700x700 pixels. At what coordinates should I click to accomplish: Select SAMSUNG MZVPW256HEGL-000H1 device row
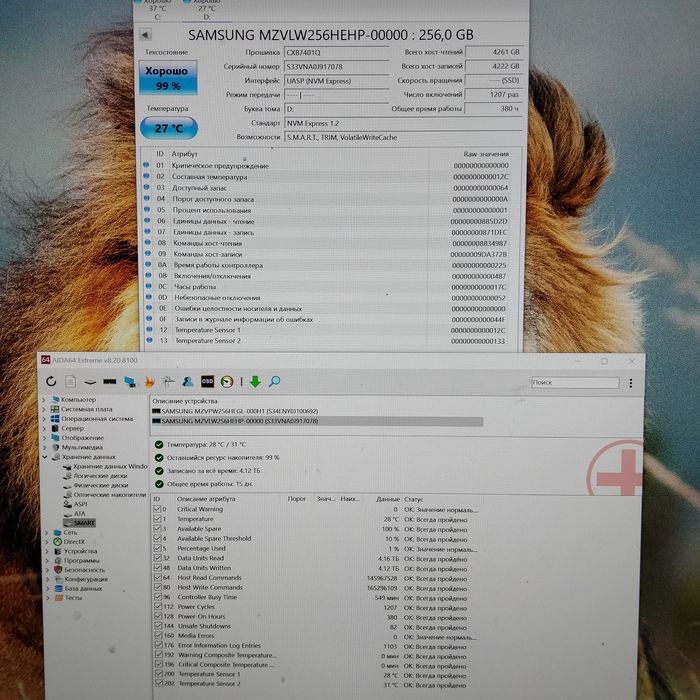[x=317, y=411]
